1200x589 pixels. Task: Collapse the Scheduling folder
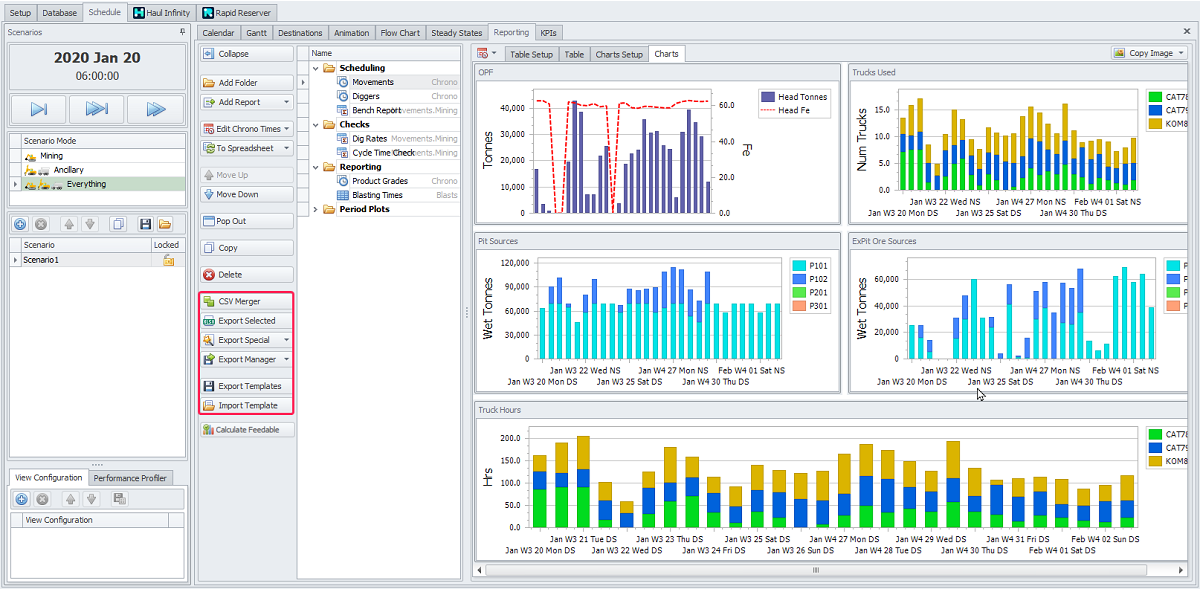(x=317, y=68)
